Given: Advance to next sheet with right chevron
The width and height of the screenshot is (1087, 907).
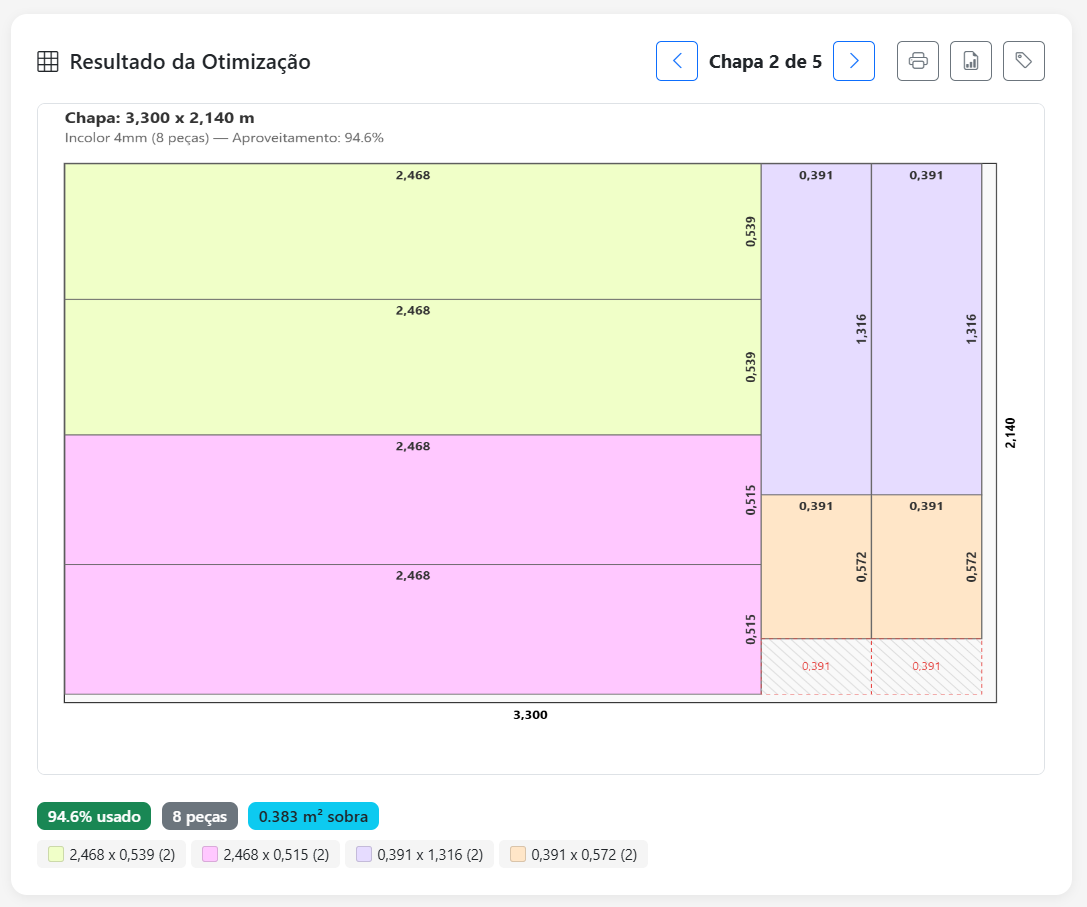Looking at the screenshot, I should pyautogui.click(x=853, y=61).
